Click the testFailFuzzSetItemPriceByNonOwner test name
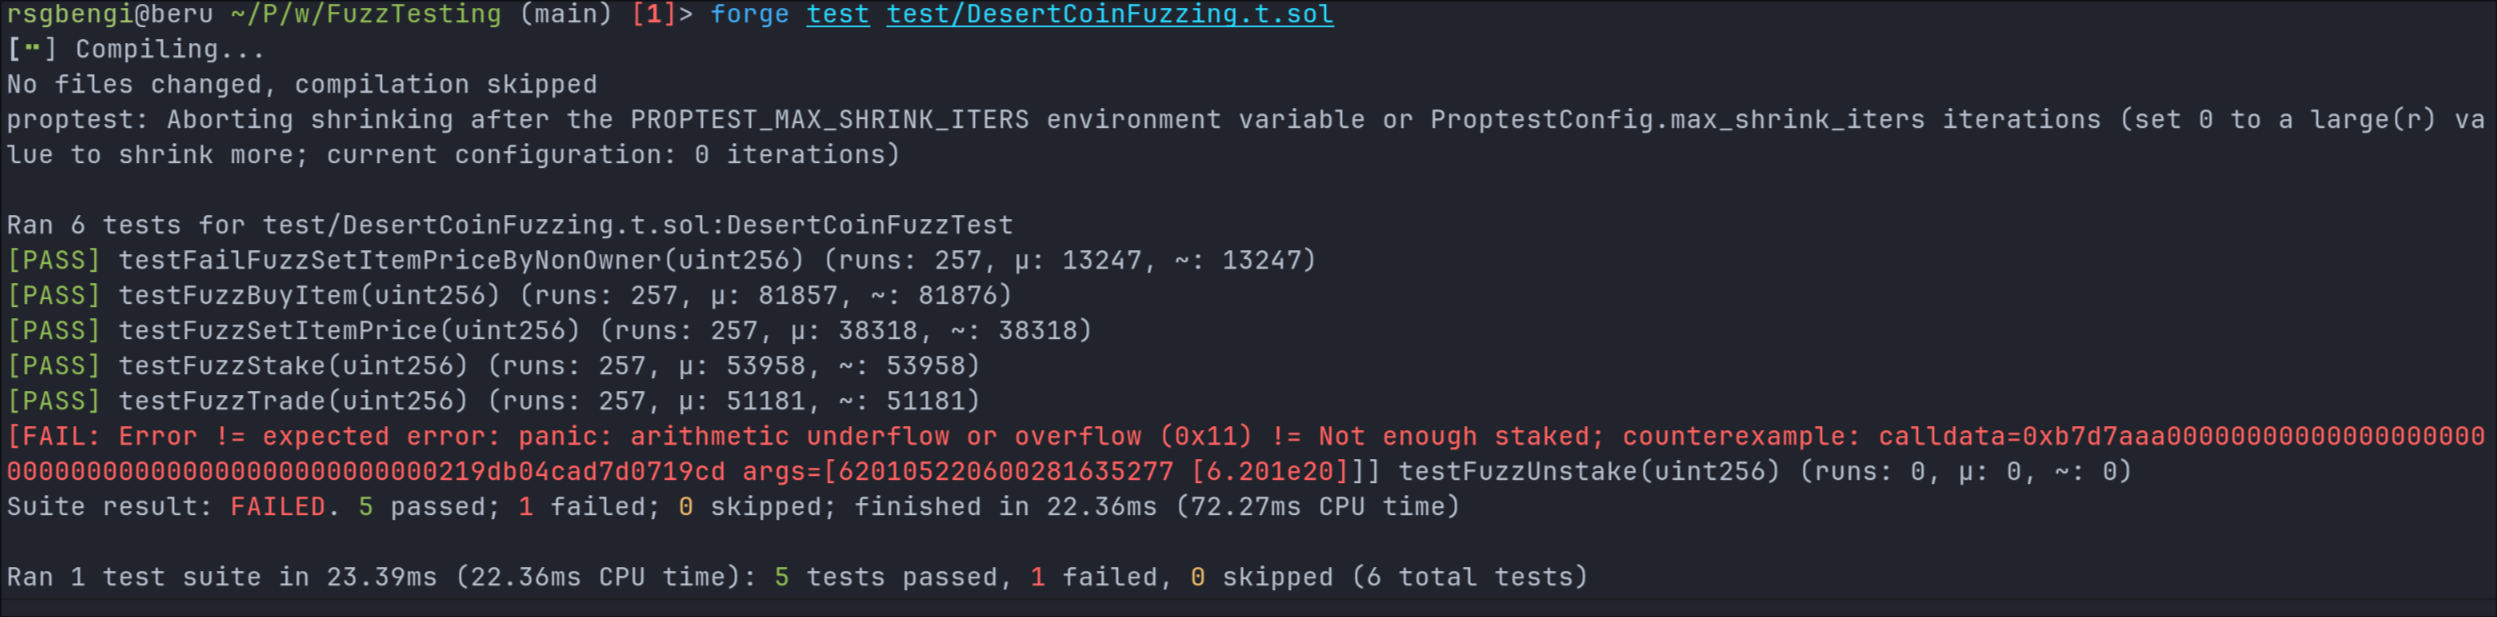 point(390,261)
